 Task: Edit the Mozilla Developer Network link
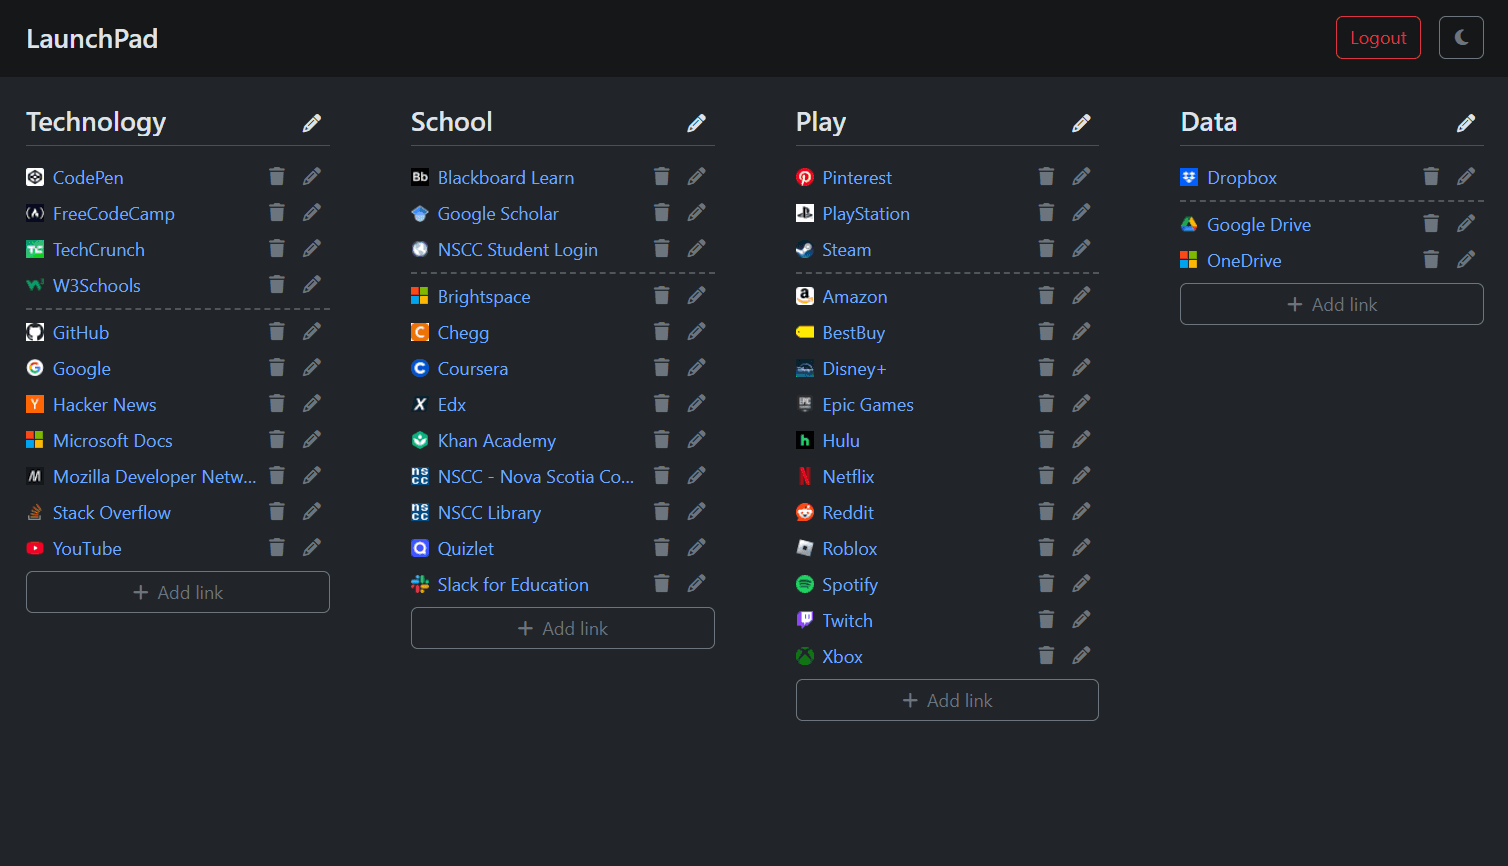[312, 475]
